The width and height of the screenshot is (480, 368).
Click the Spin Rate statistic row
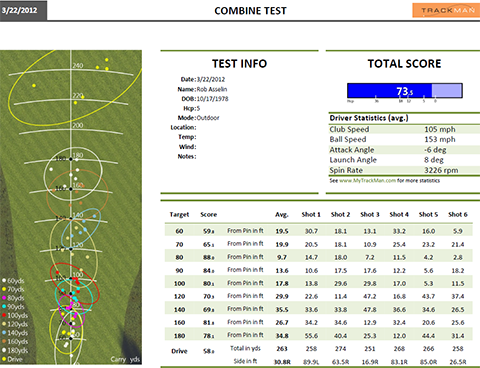click(404, 170)
